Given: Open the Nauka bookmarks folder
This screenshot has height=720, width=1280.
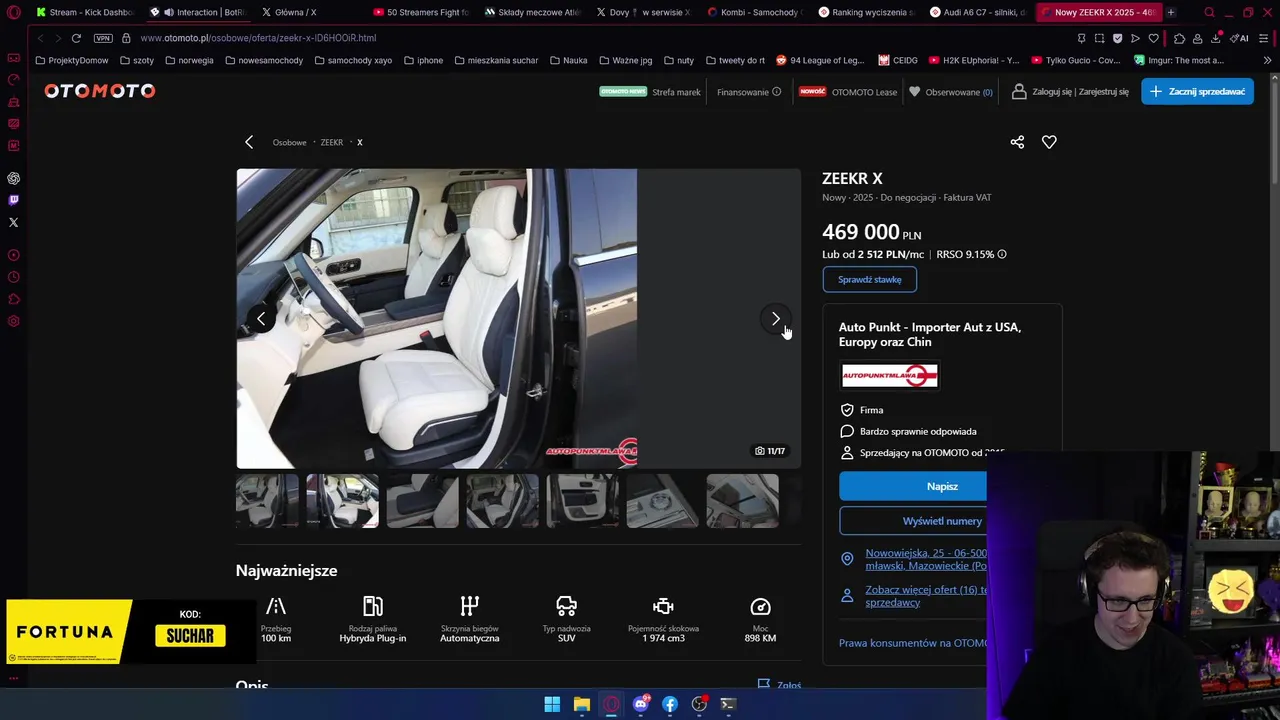Looking at the screenshot, I should click(568, 60).
